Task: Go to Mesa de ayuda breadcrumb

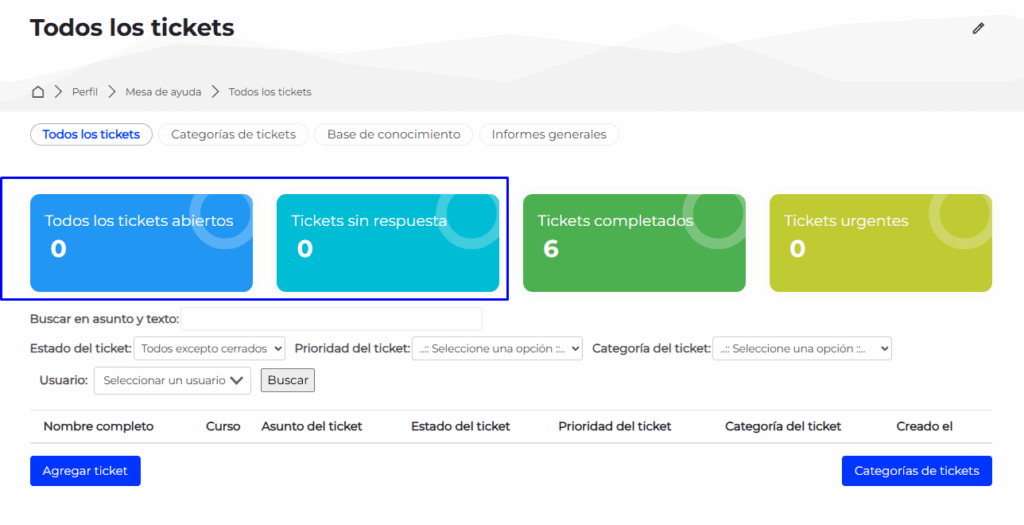Action: (163, 92)
